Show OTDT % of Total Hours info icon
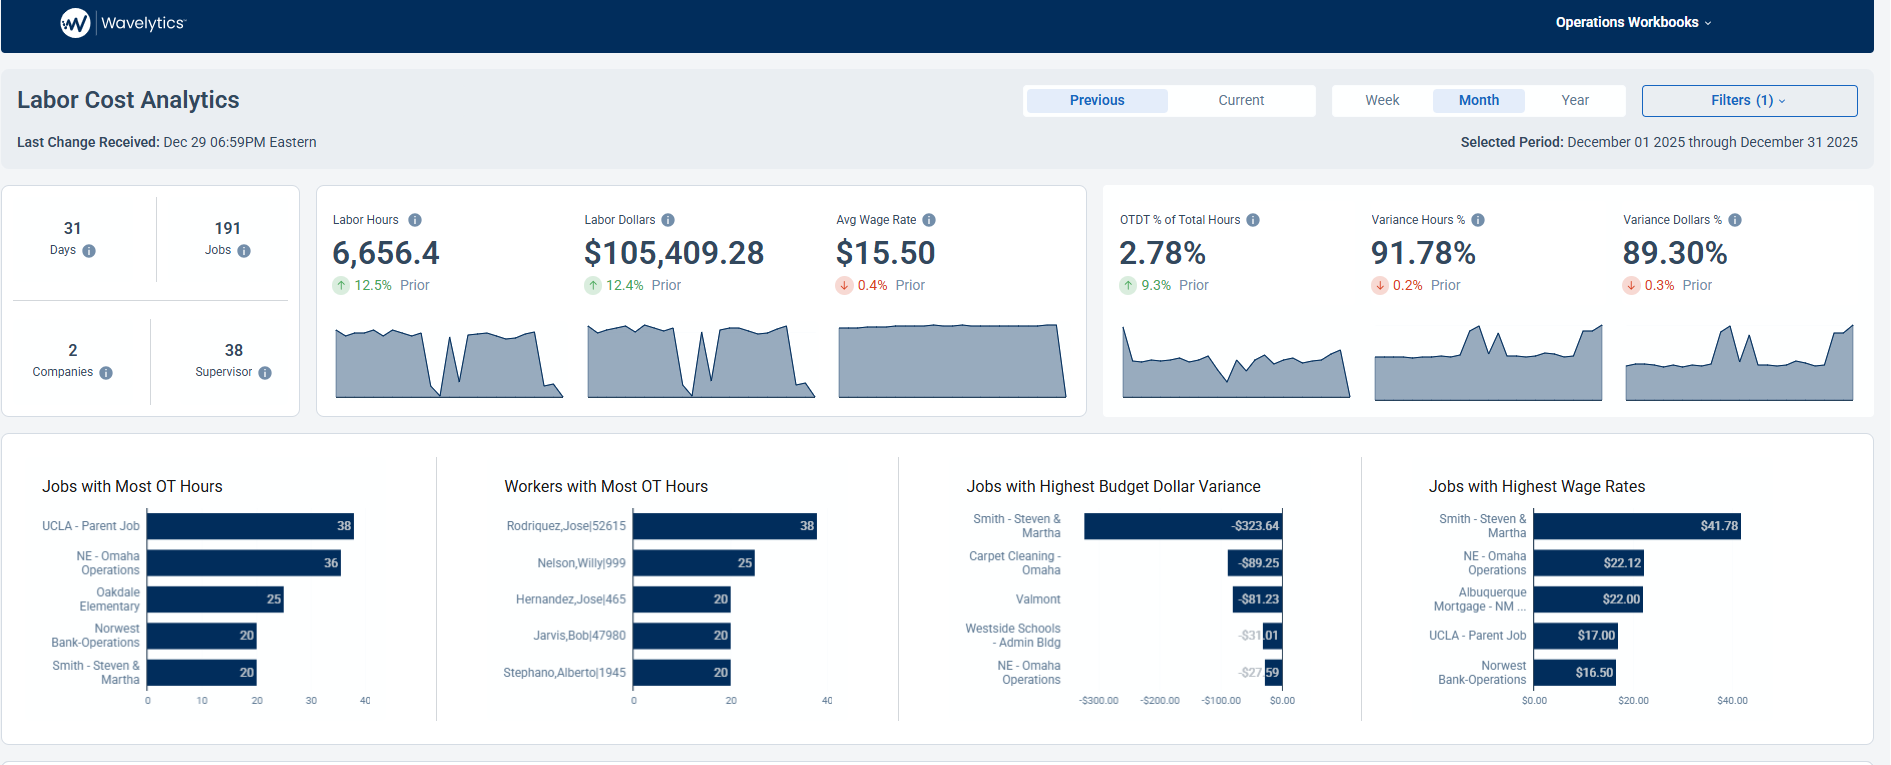The image size is (1891, 765). pyautogui.click(x=1253, y=220)
